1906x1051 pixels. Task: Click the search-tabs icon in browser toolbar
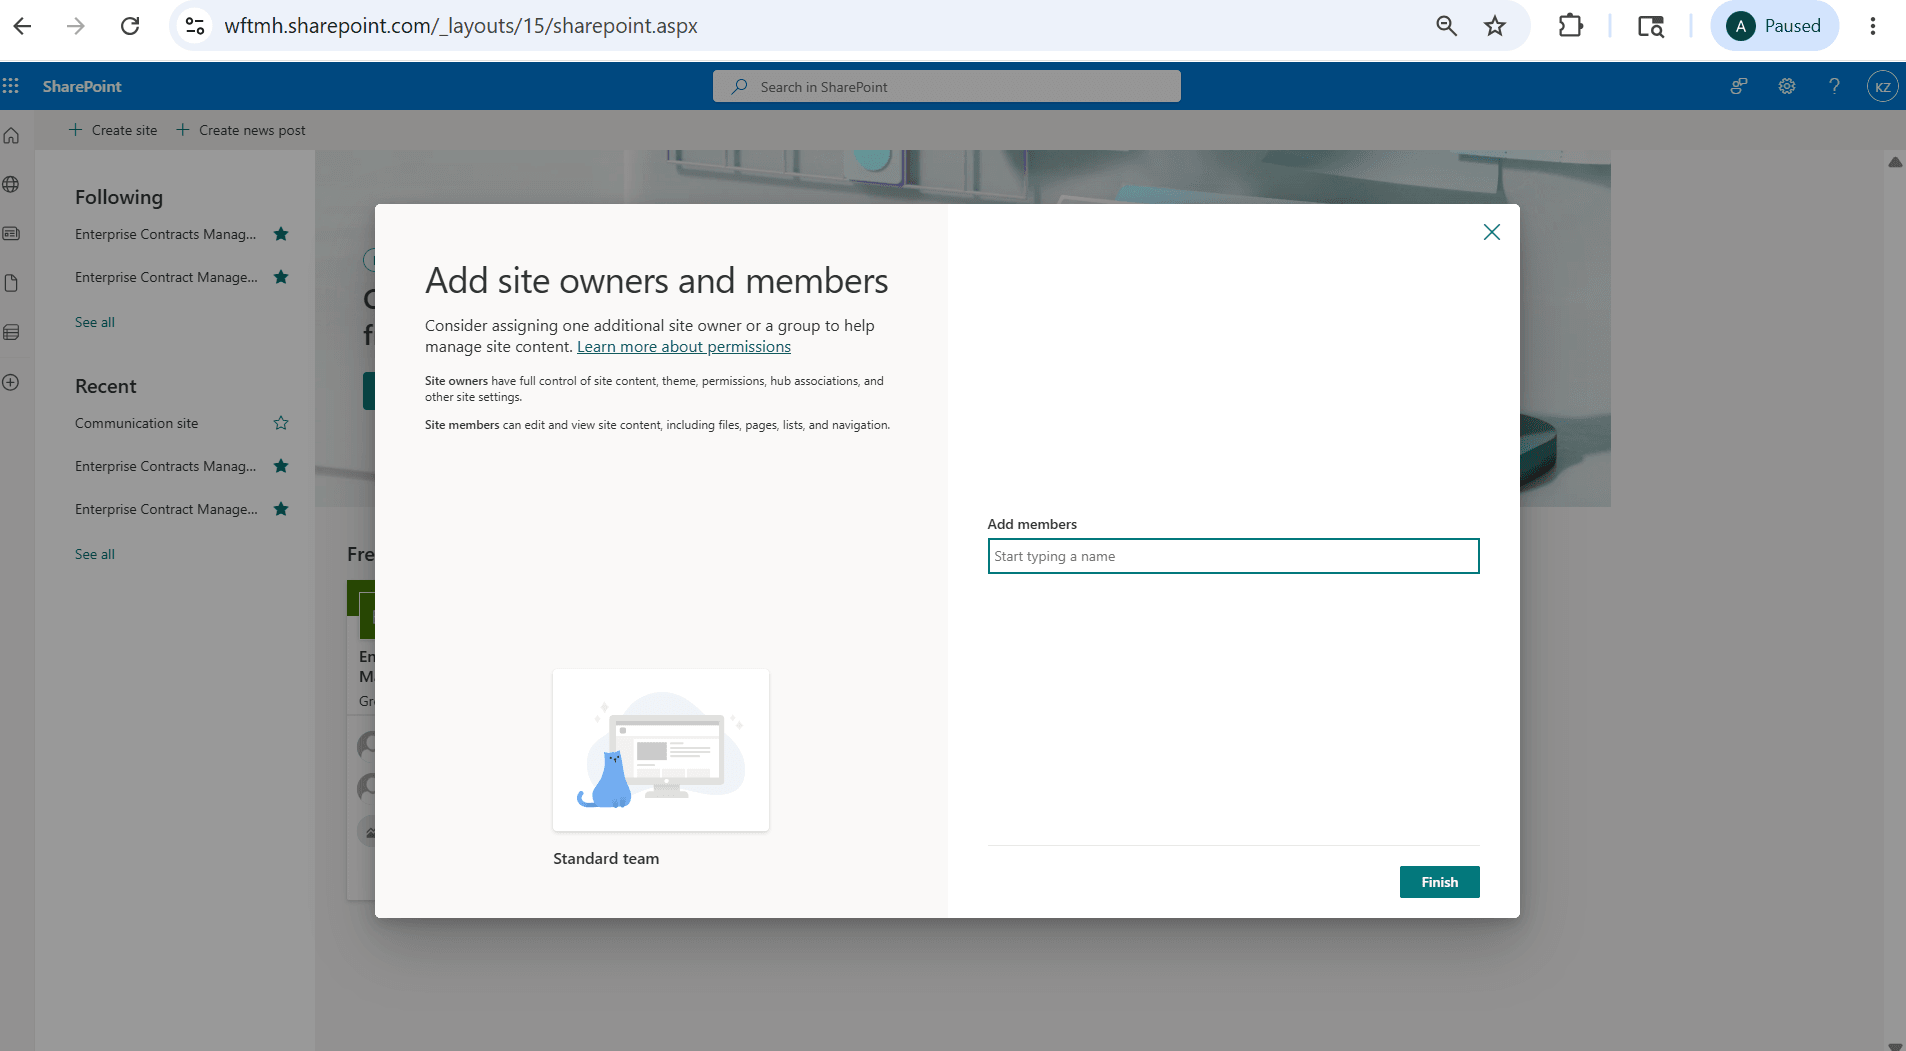coord(1651,26)
